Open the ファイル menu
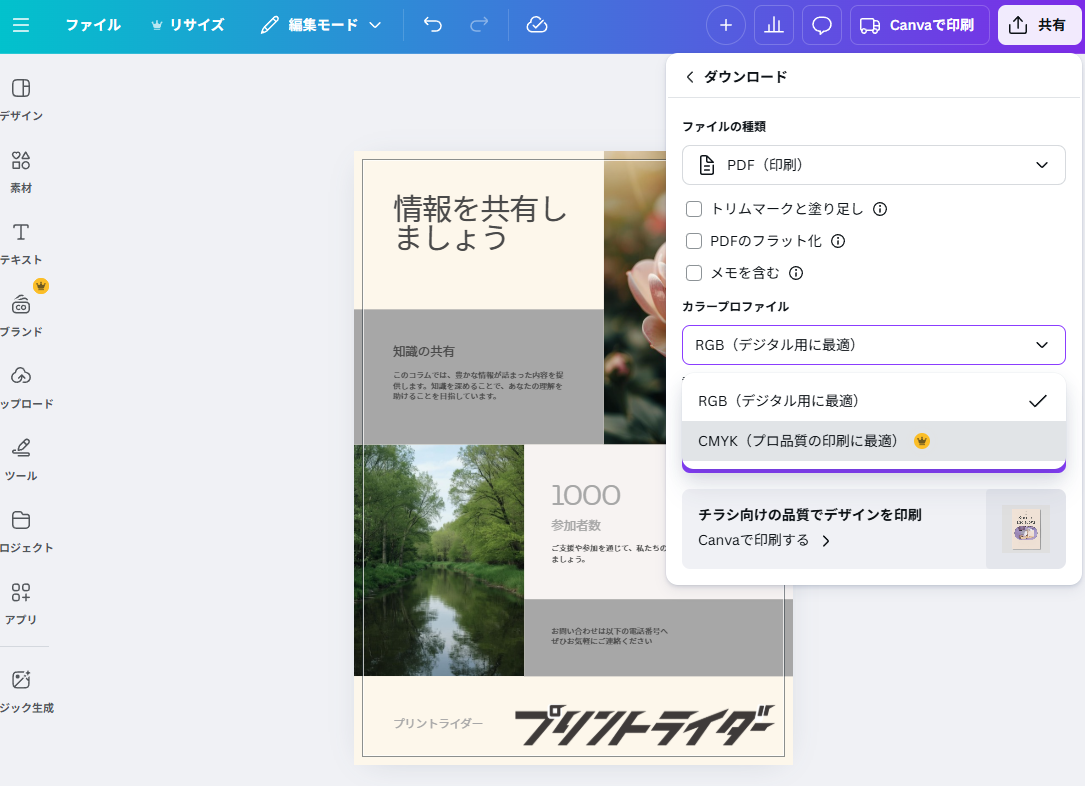The width and height of the screenshot is (1085, 786). click(x=93, y=25)
